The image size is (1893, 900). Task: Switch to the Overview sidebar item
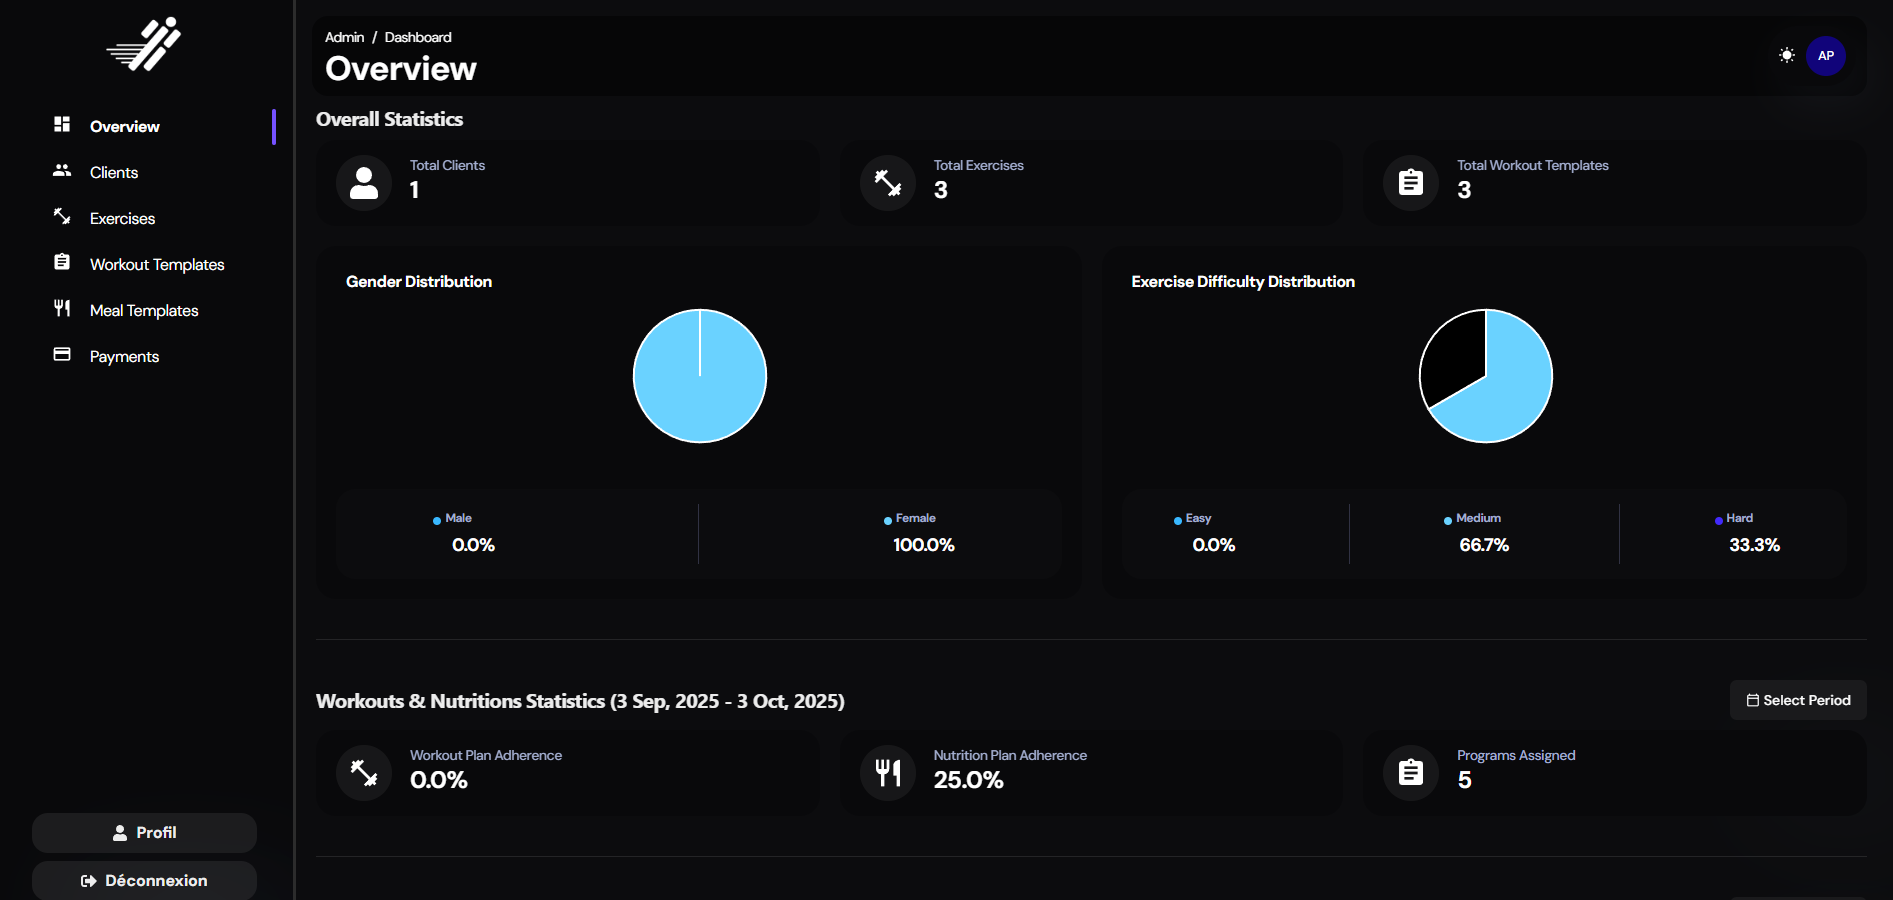[x=124, y=126]
